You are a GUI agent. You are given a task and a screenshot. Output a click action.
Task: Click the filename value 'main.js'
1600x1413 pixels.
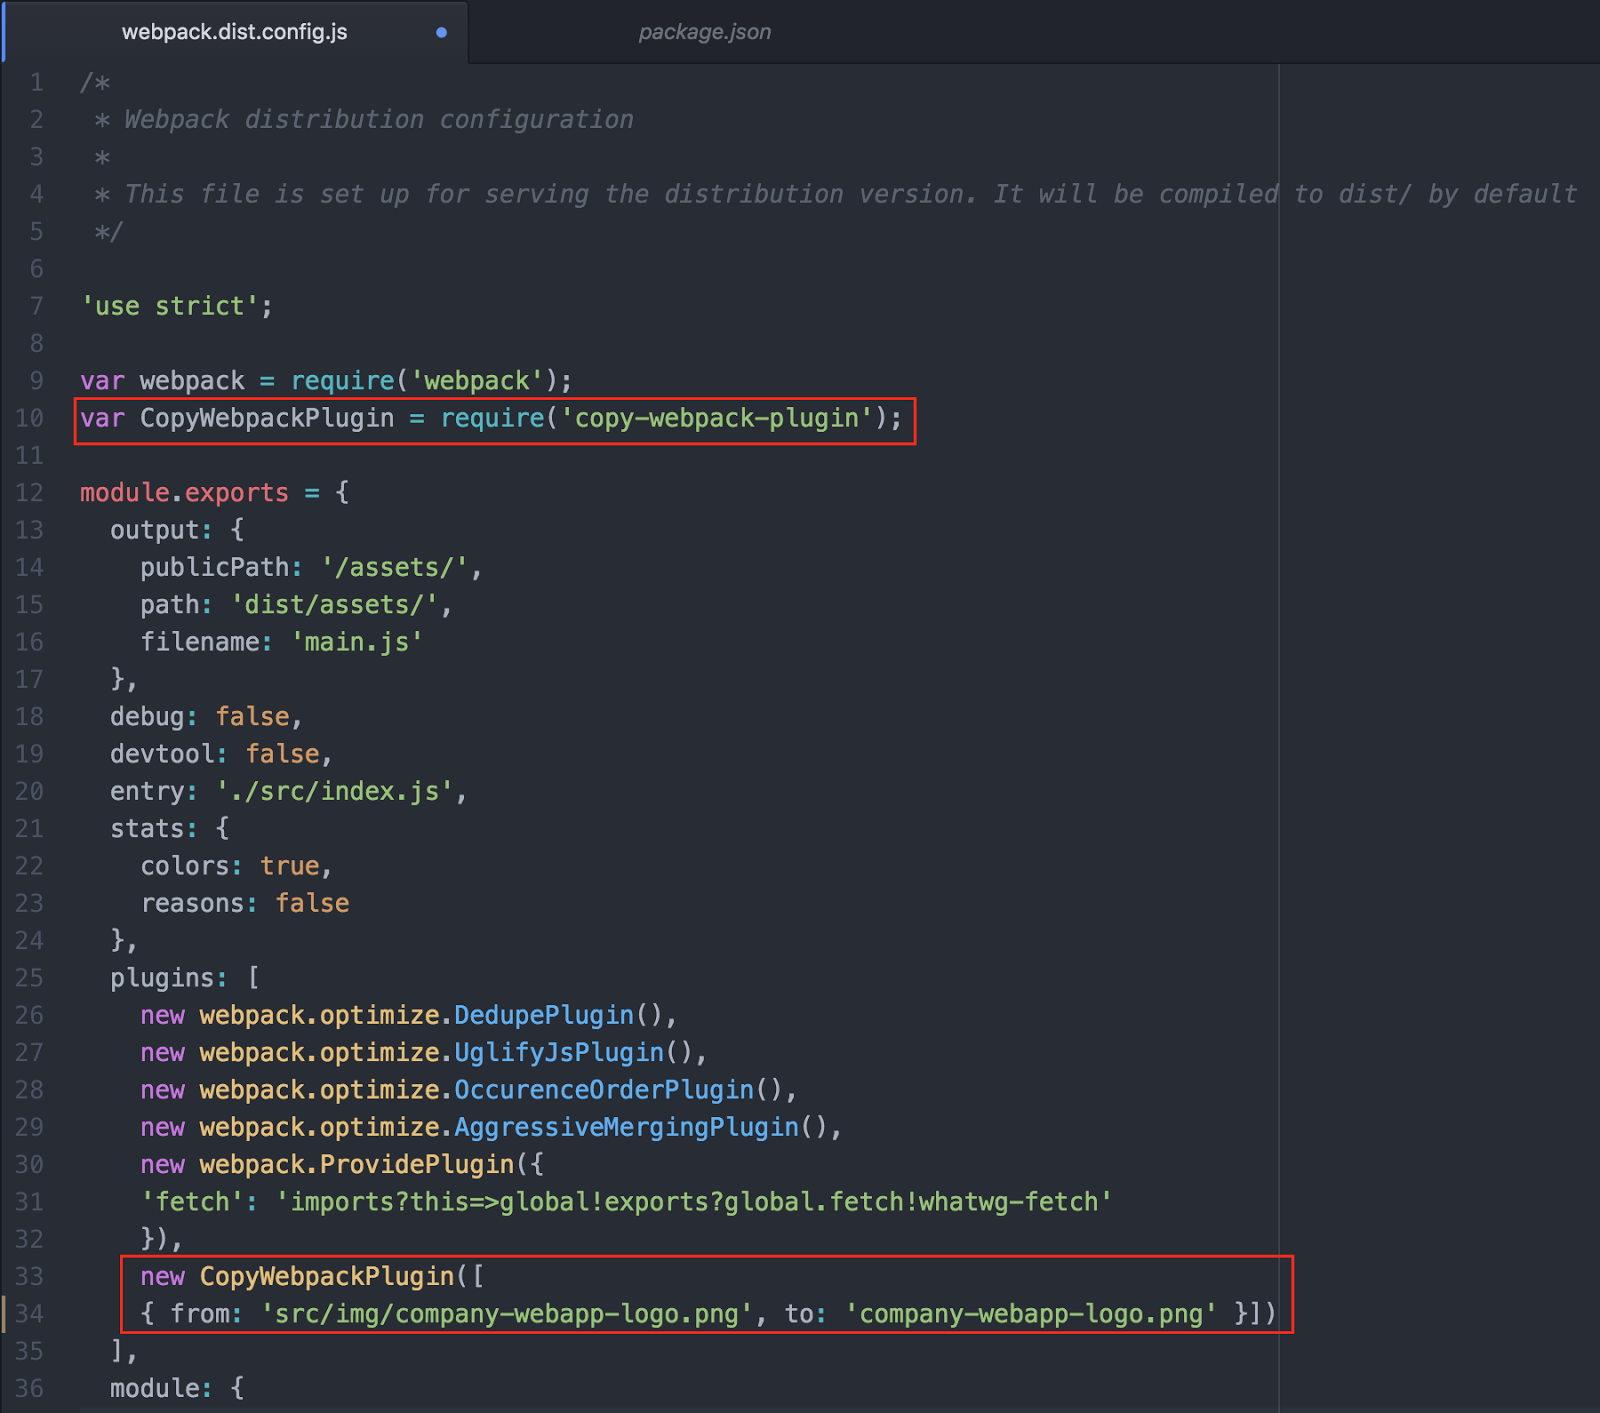(x=356, y=641)
